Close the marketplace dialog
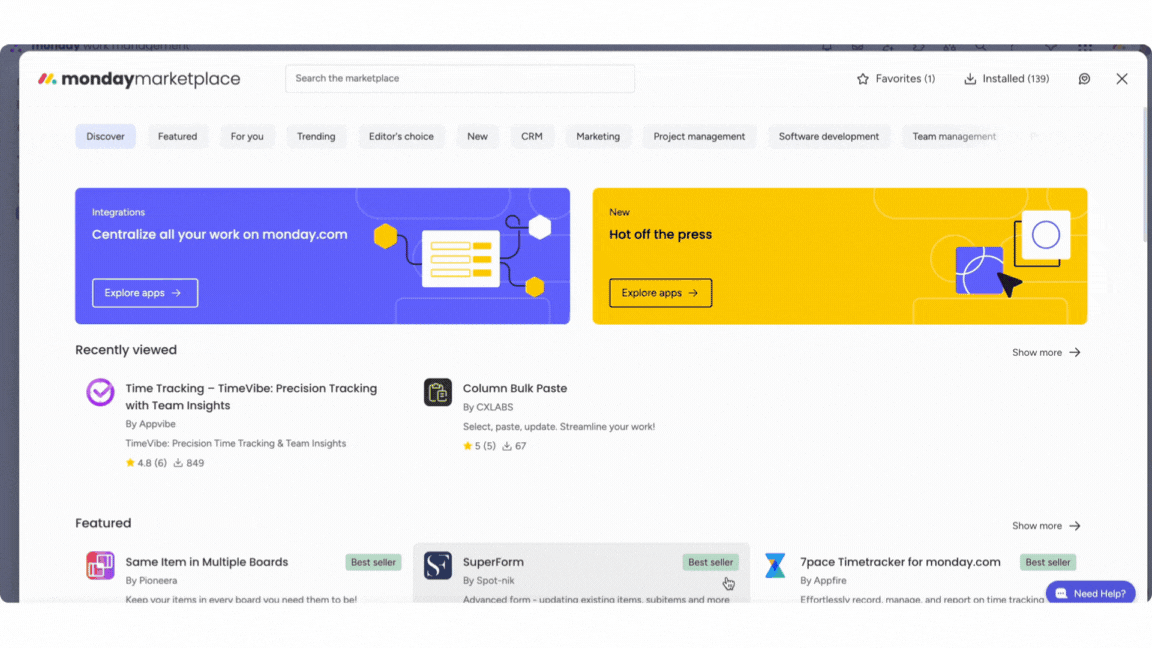This screenshot has width=1152, height=648. tap(1122, 79)
